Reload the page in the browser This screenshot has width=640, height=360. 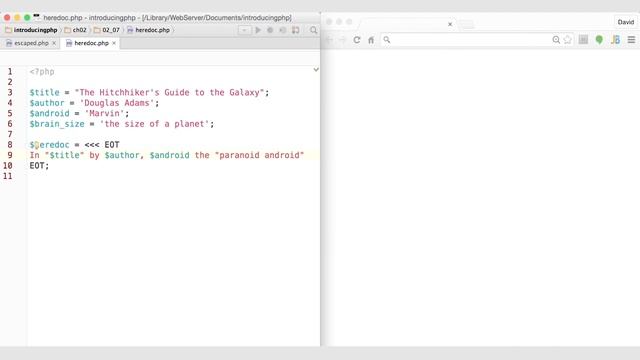357,40
